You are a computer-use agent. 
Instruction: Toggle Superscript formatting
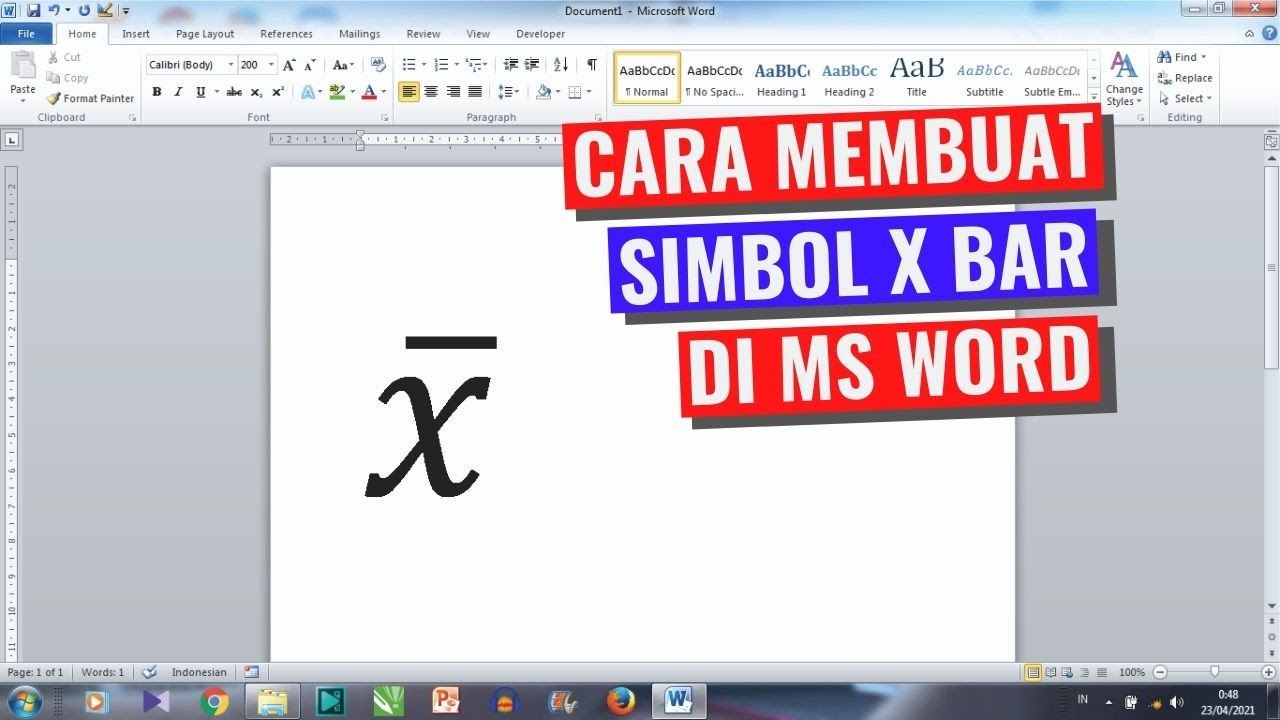(x=278, y=92)
